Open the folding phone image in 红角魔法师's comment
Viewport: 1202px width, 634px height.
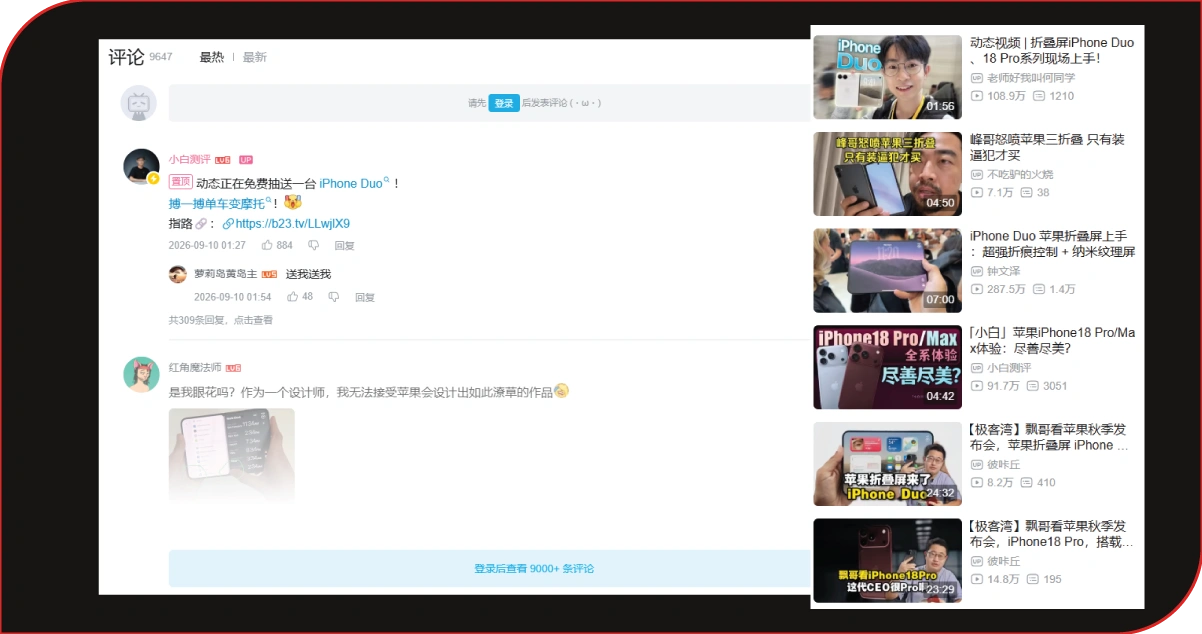[231, 455]
